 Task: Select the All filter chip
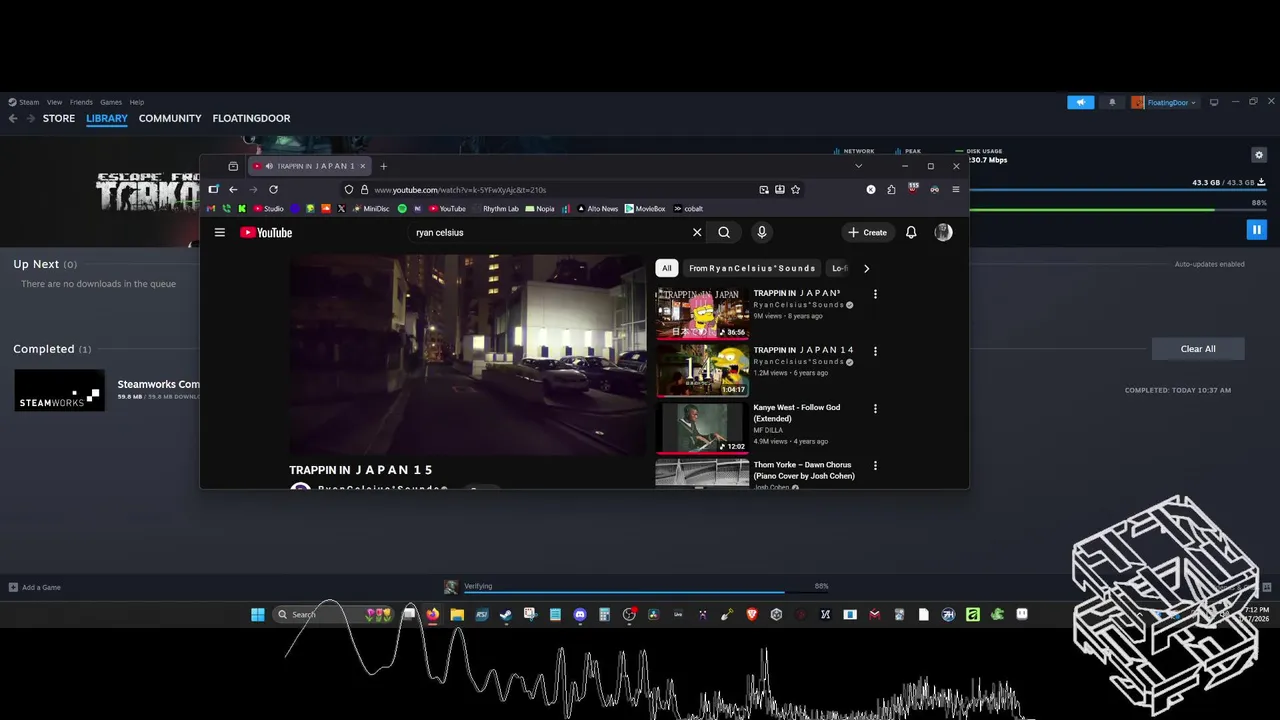click(667, 268)
